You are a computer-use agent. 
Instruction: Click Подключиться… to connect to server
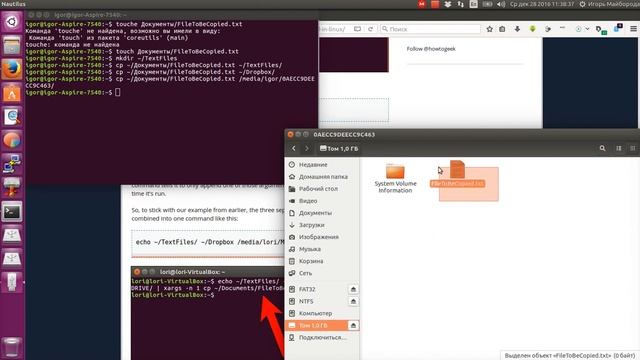322,338
